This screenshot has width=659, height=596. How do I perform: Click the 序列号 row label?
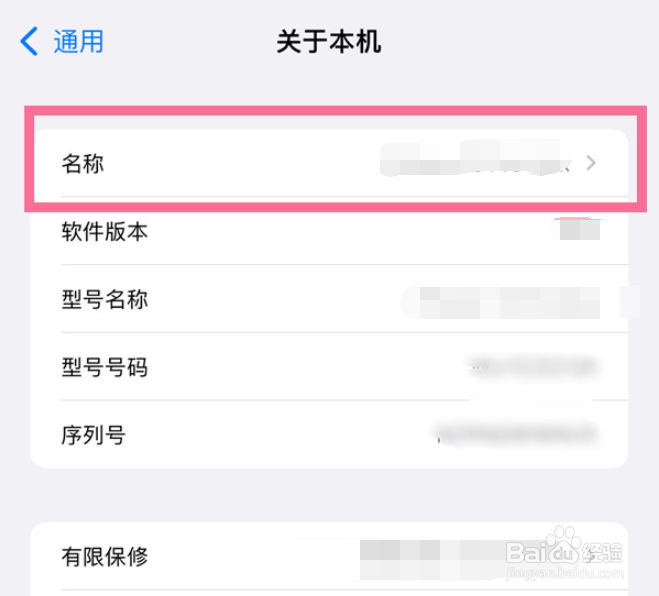tap(93, 435)
